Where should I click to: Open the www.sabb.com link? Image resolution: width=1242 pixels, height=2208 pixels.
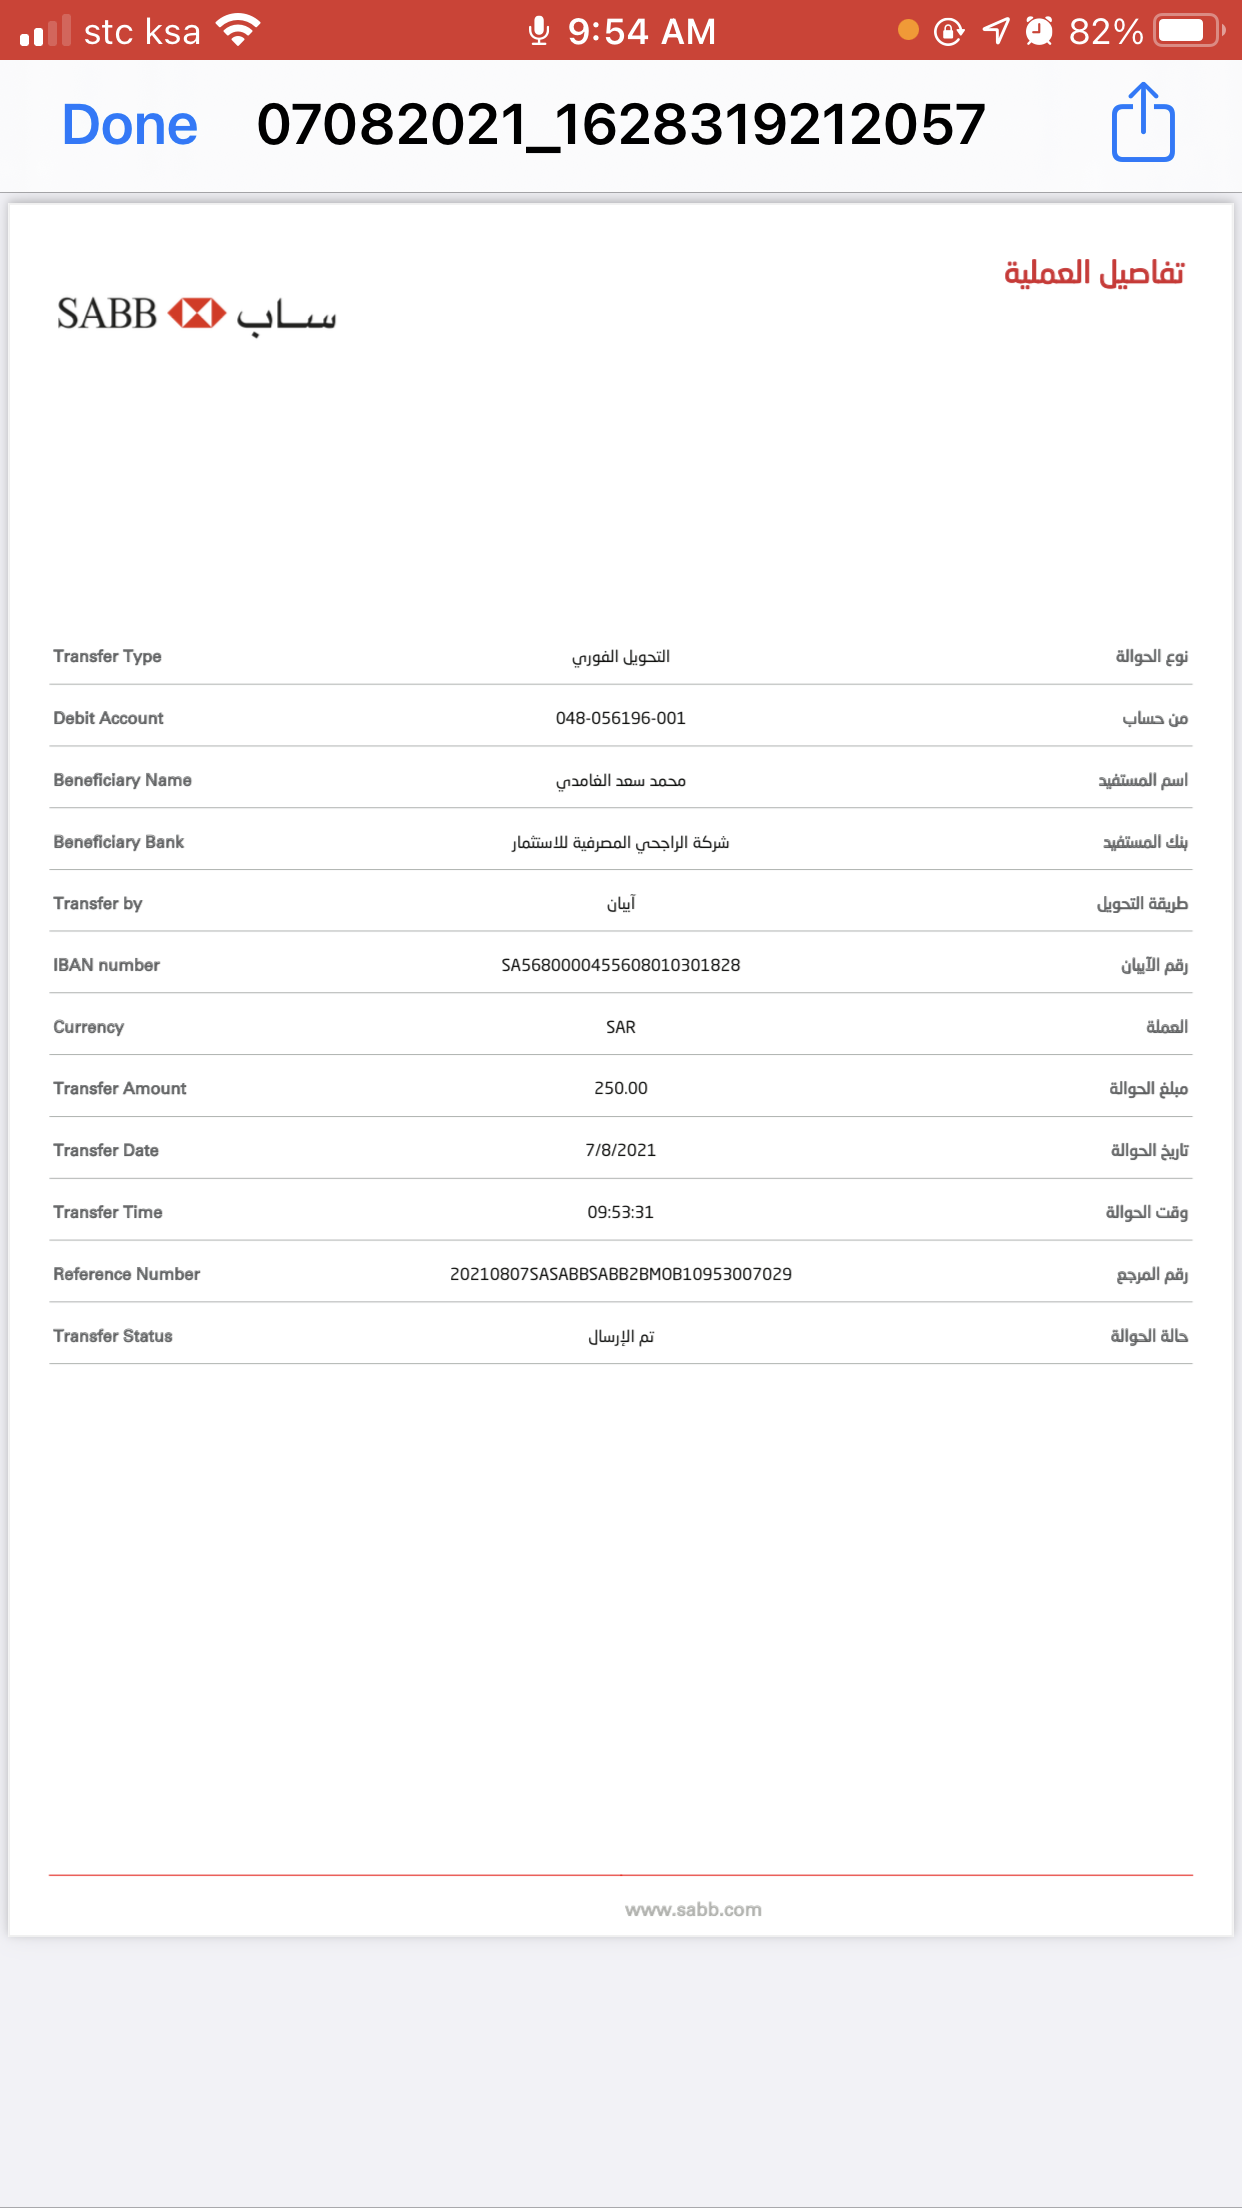693,1909
